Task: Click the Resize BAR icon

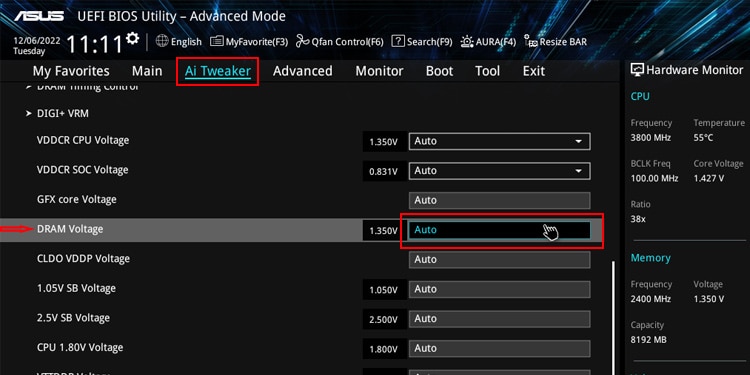Action: click(x=531, y=42)
